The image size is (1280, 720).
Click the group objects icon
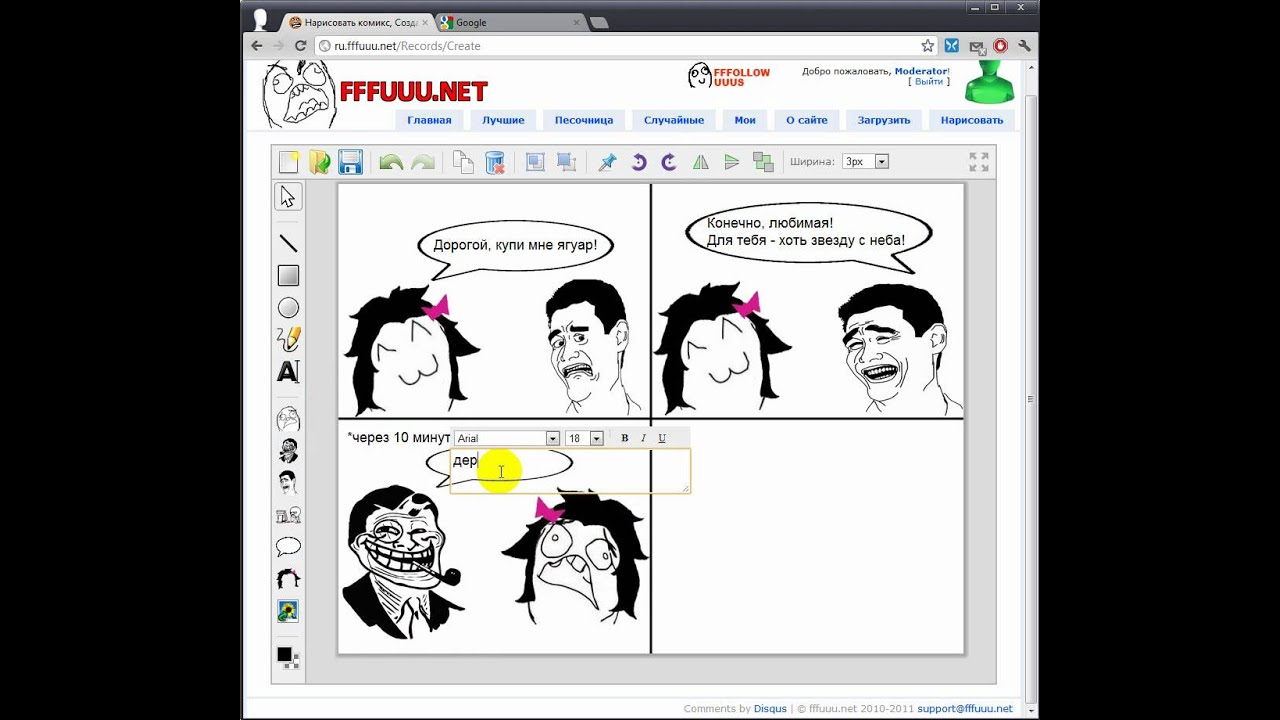(763, 162)
